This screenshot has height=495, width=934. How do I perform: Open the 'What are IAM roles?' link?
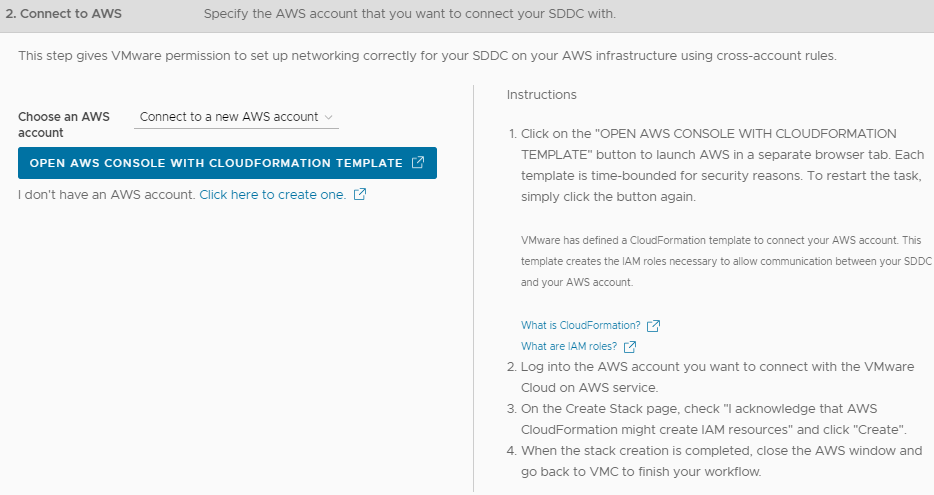[569, 346]
